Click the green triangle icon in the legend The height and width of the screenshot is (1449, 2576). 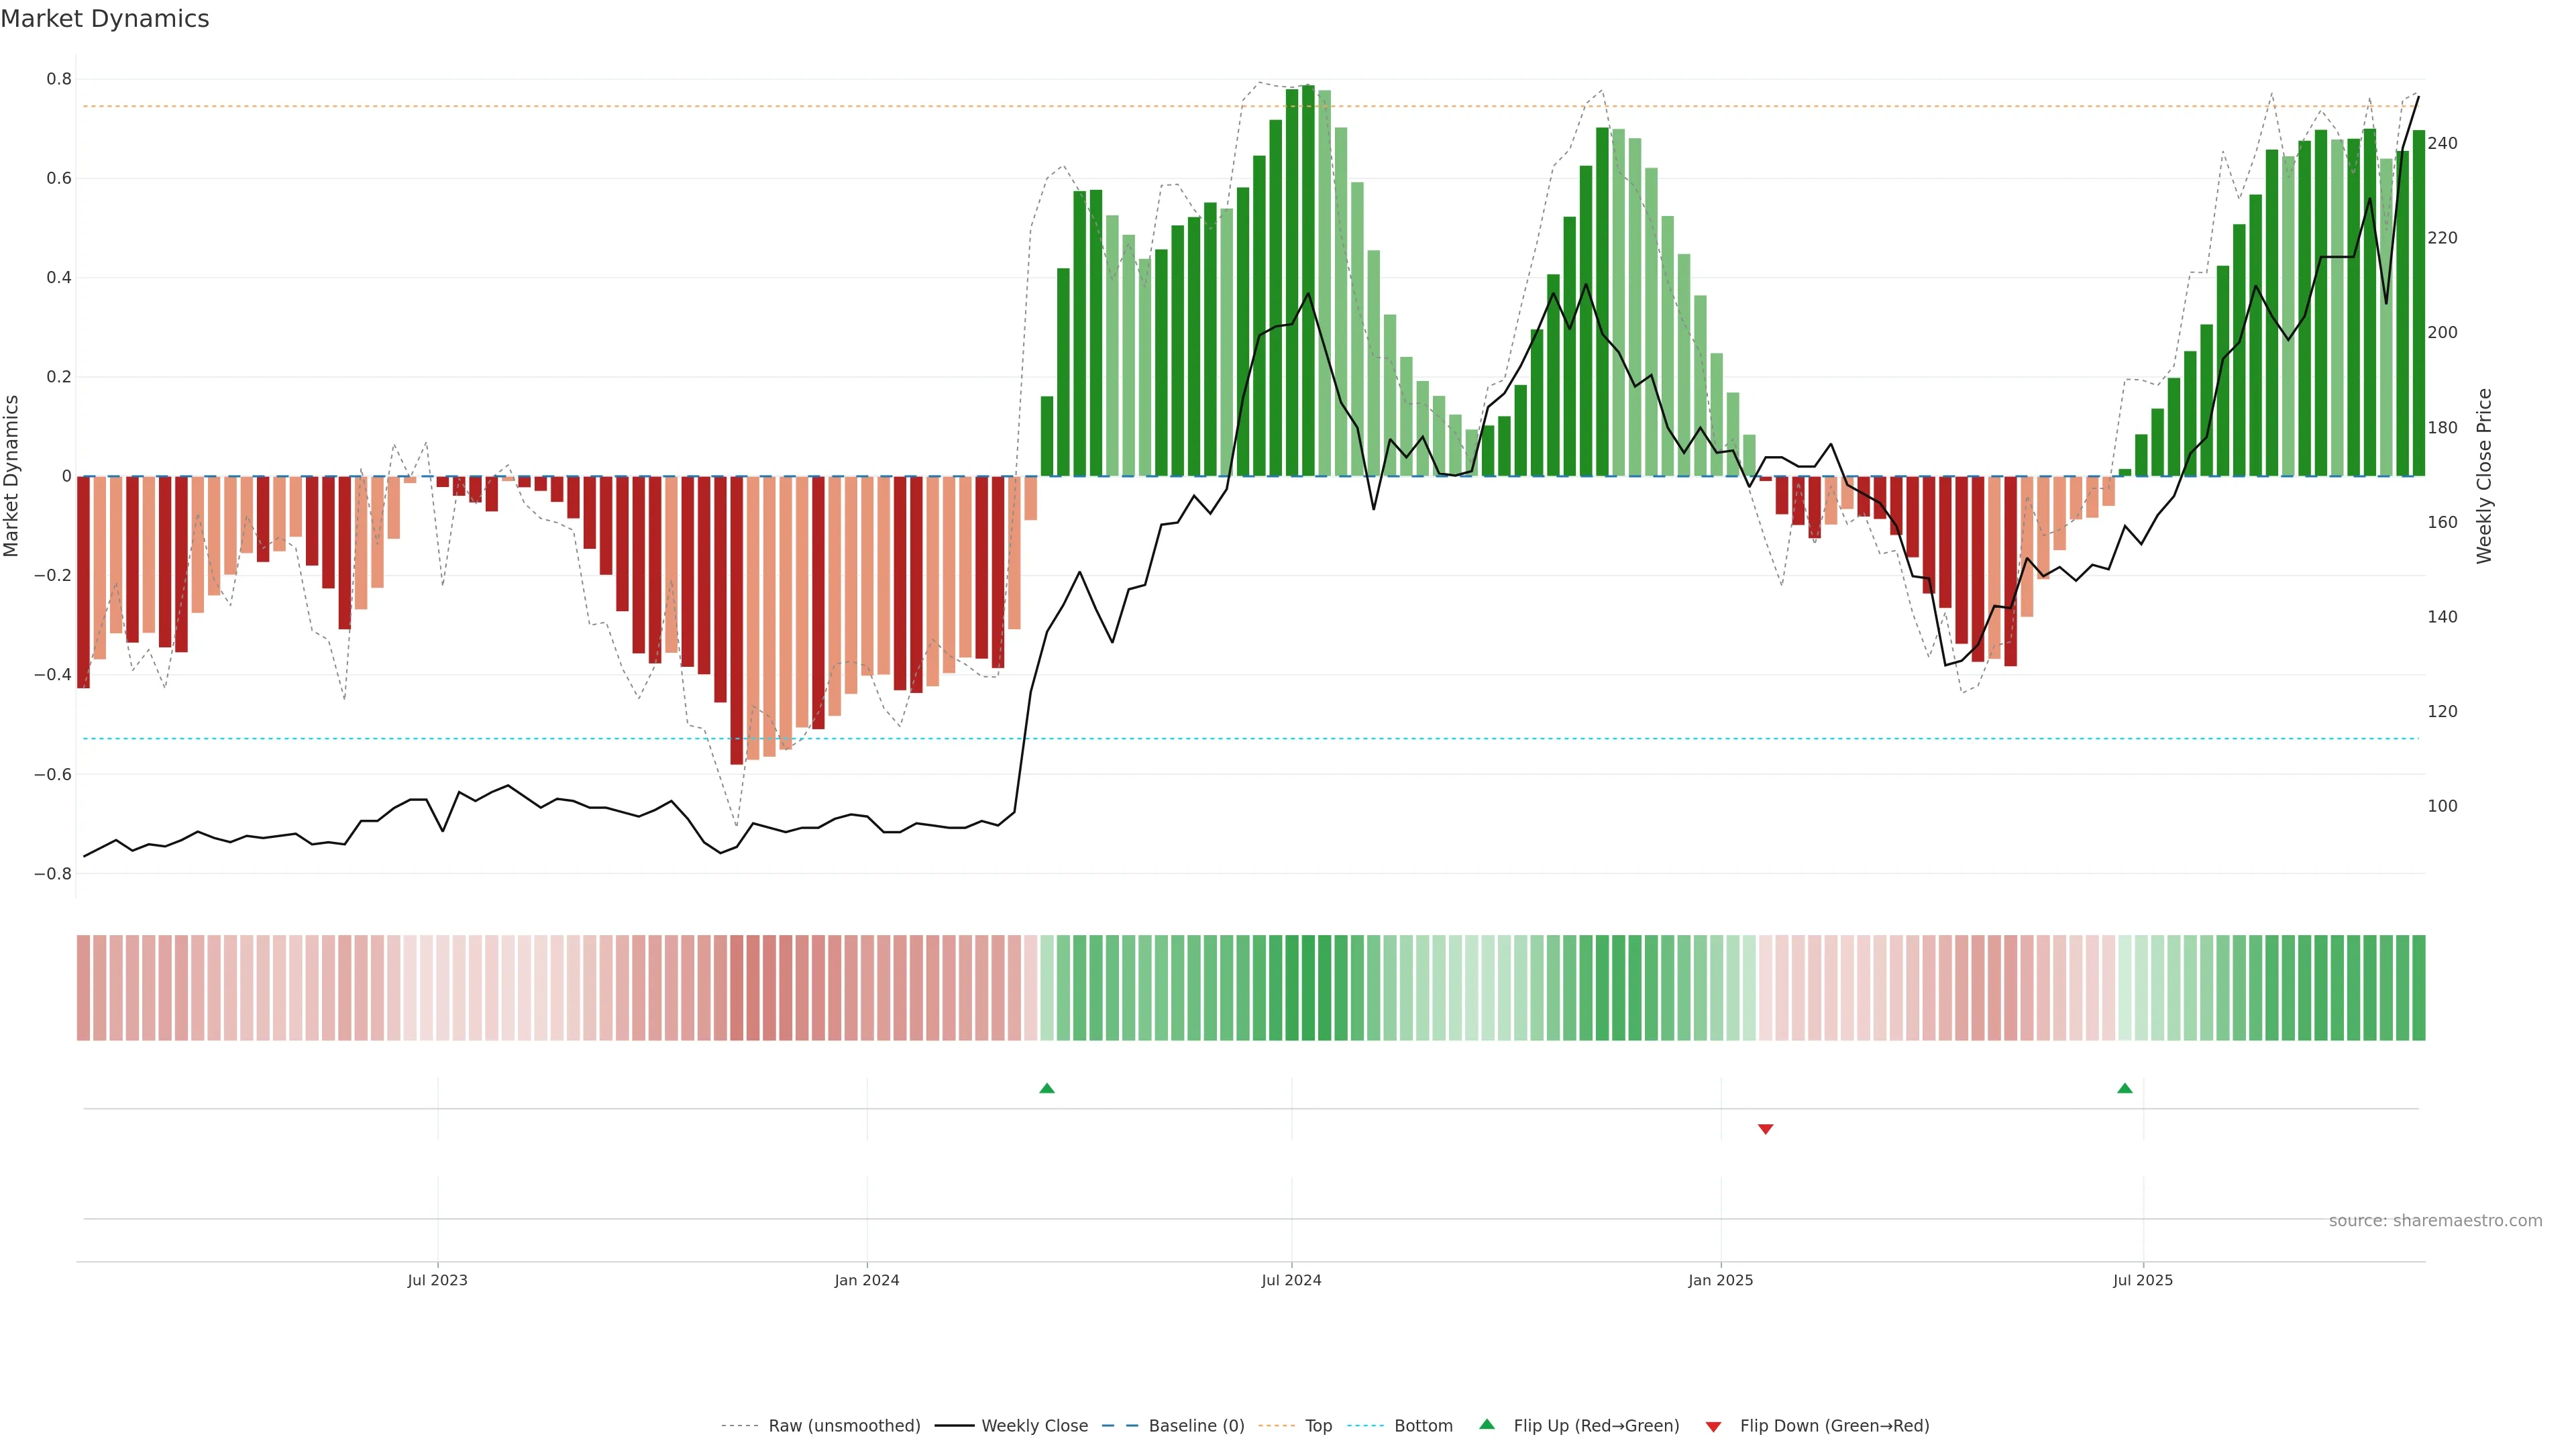(x=1487, y=1424)
